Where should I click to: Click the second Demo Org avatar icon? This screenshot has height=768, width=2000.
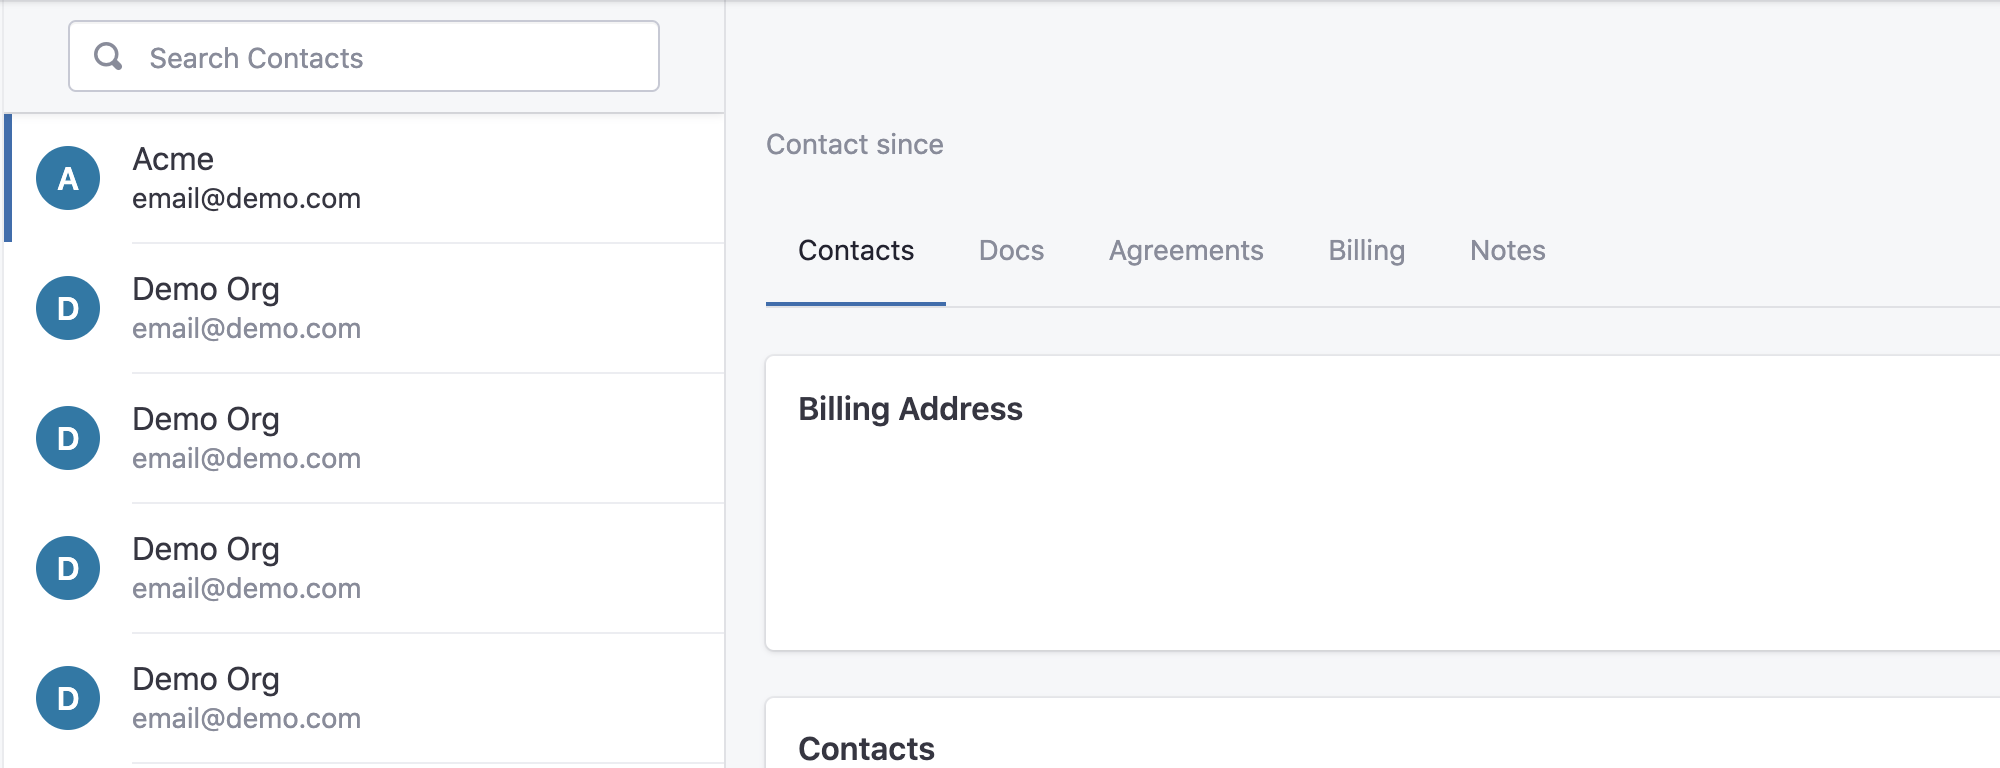pos(68,438)
